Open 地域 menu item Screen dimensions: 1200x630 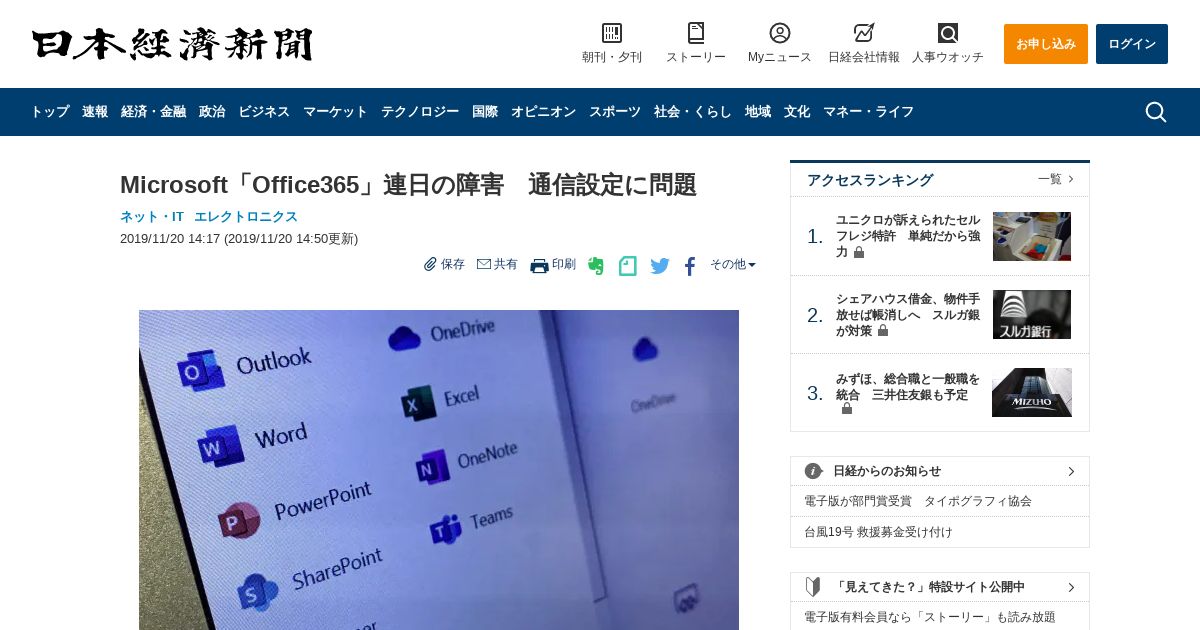coord(758,112)
